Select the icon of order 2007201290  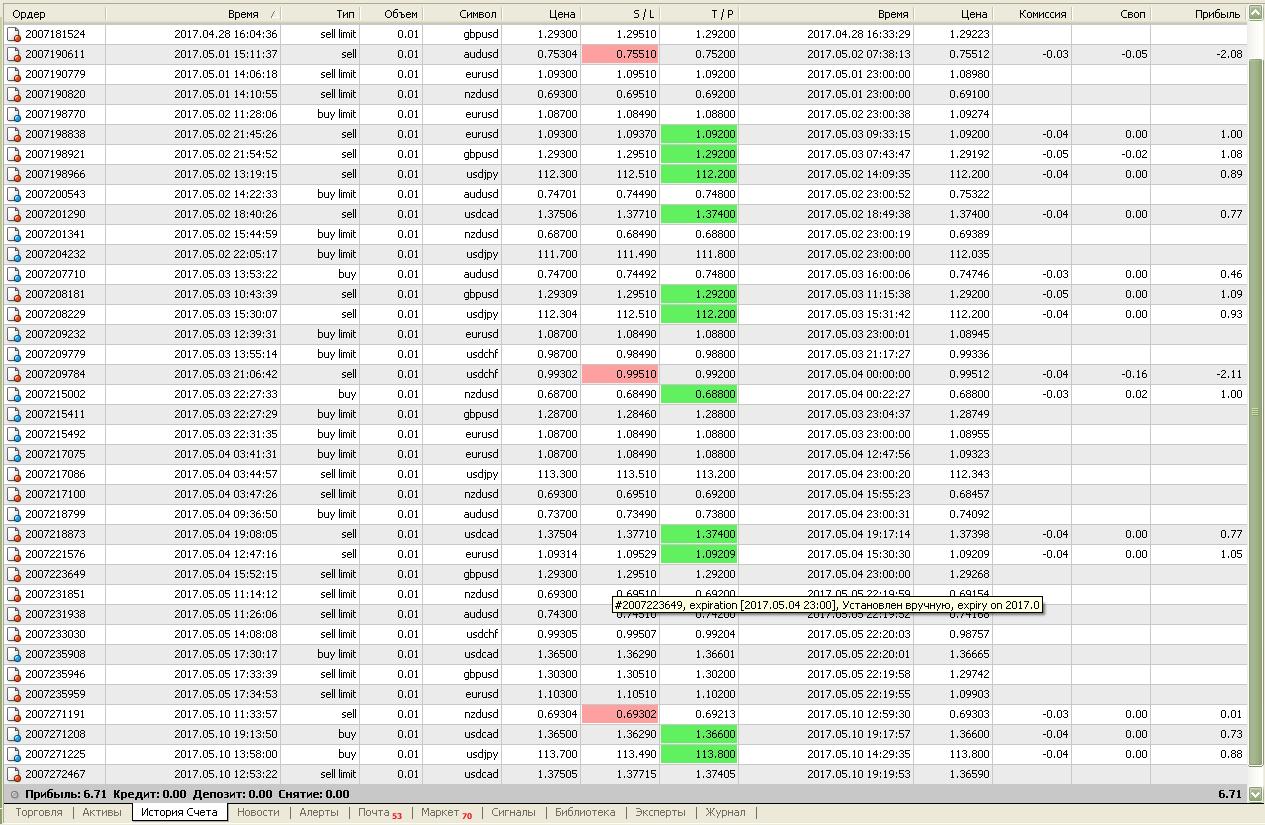pyautogui.click(x=14, y=214)
